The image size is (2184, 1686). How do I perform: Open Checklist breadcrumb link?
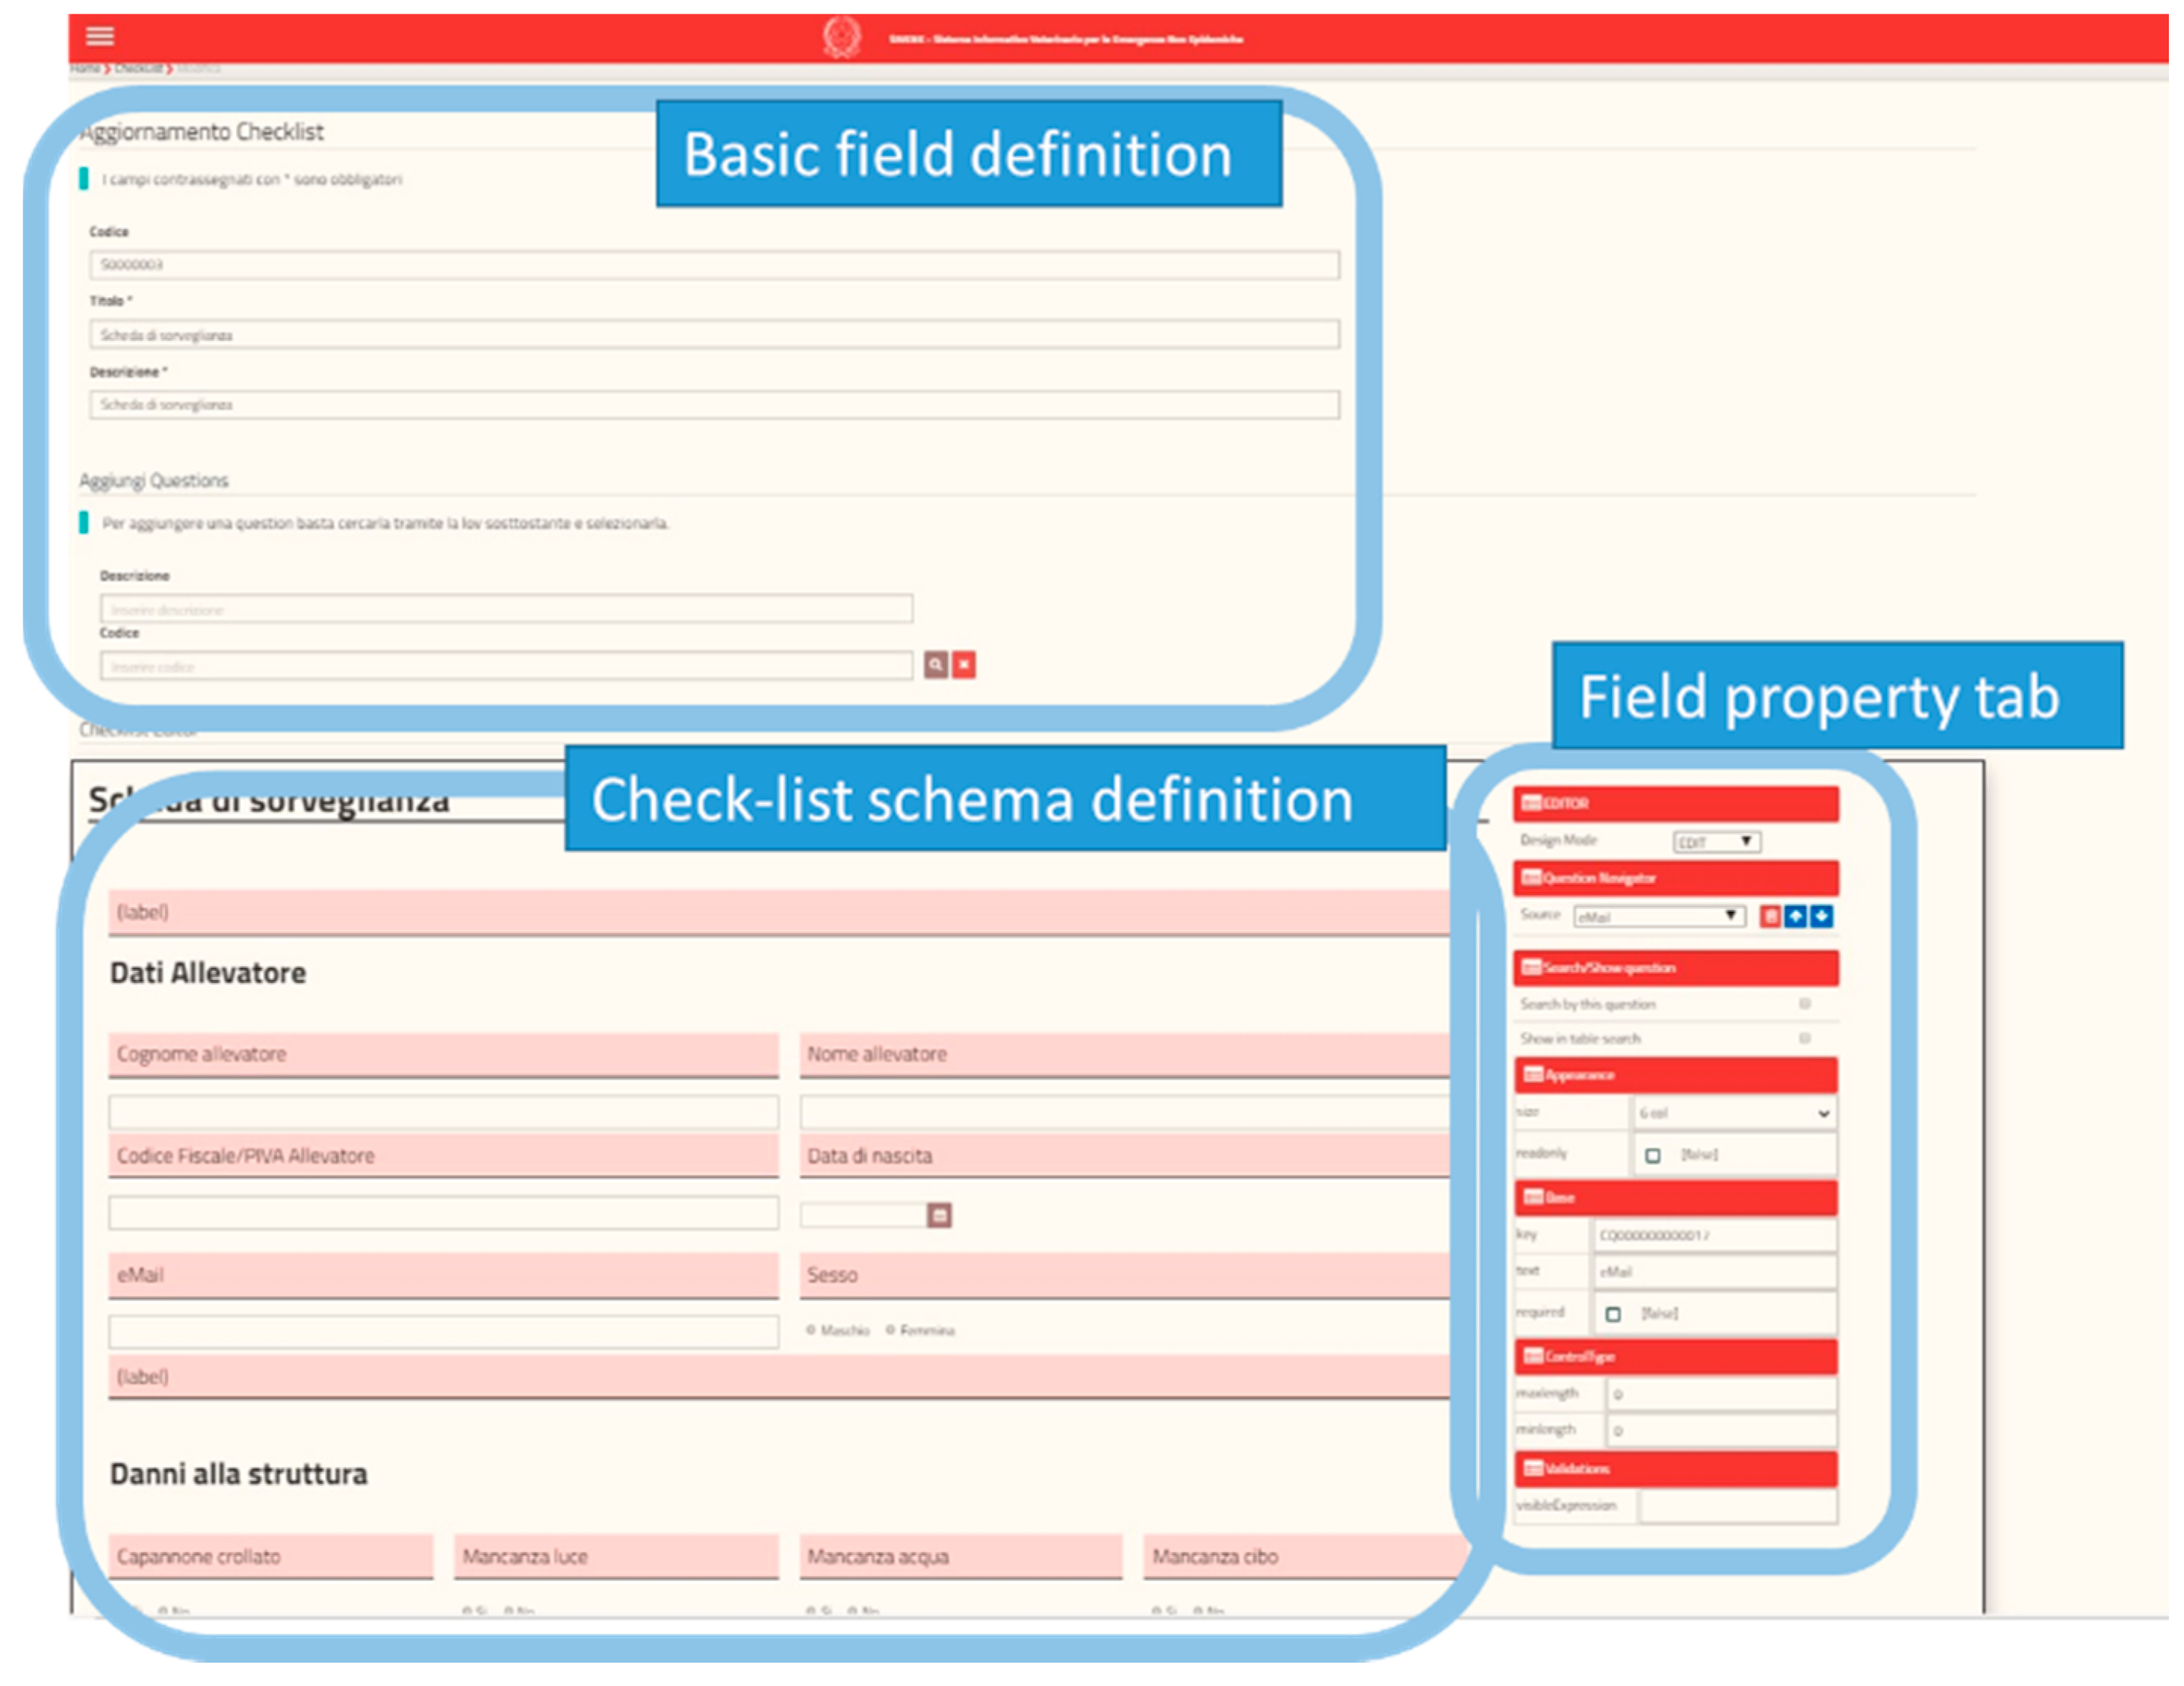[x=138, y=68]
